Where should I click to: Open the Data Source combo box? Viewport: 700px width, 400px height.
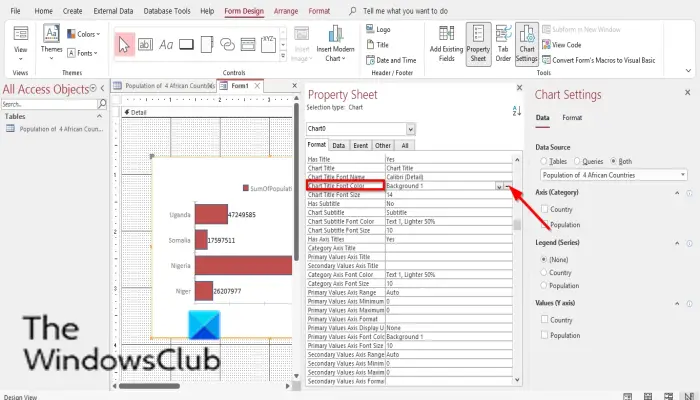613,175
